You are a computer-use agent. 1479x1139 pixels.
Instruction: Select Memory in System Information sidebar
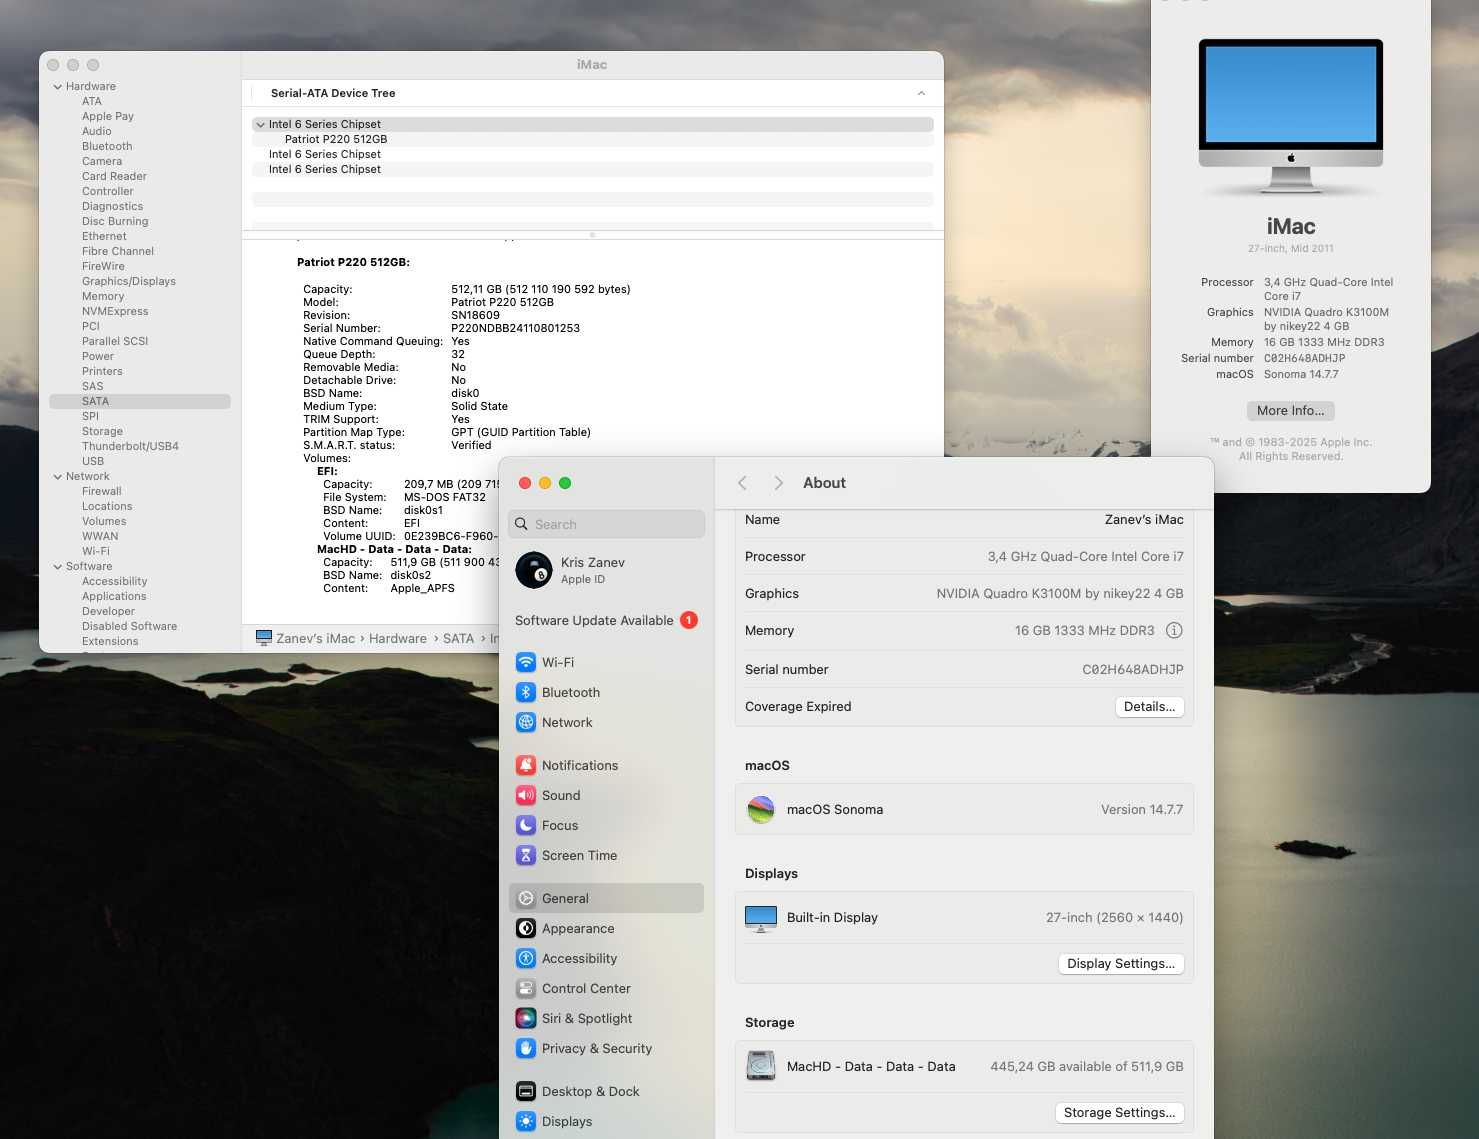coord(103,296)
